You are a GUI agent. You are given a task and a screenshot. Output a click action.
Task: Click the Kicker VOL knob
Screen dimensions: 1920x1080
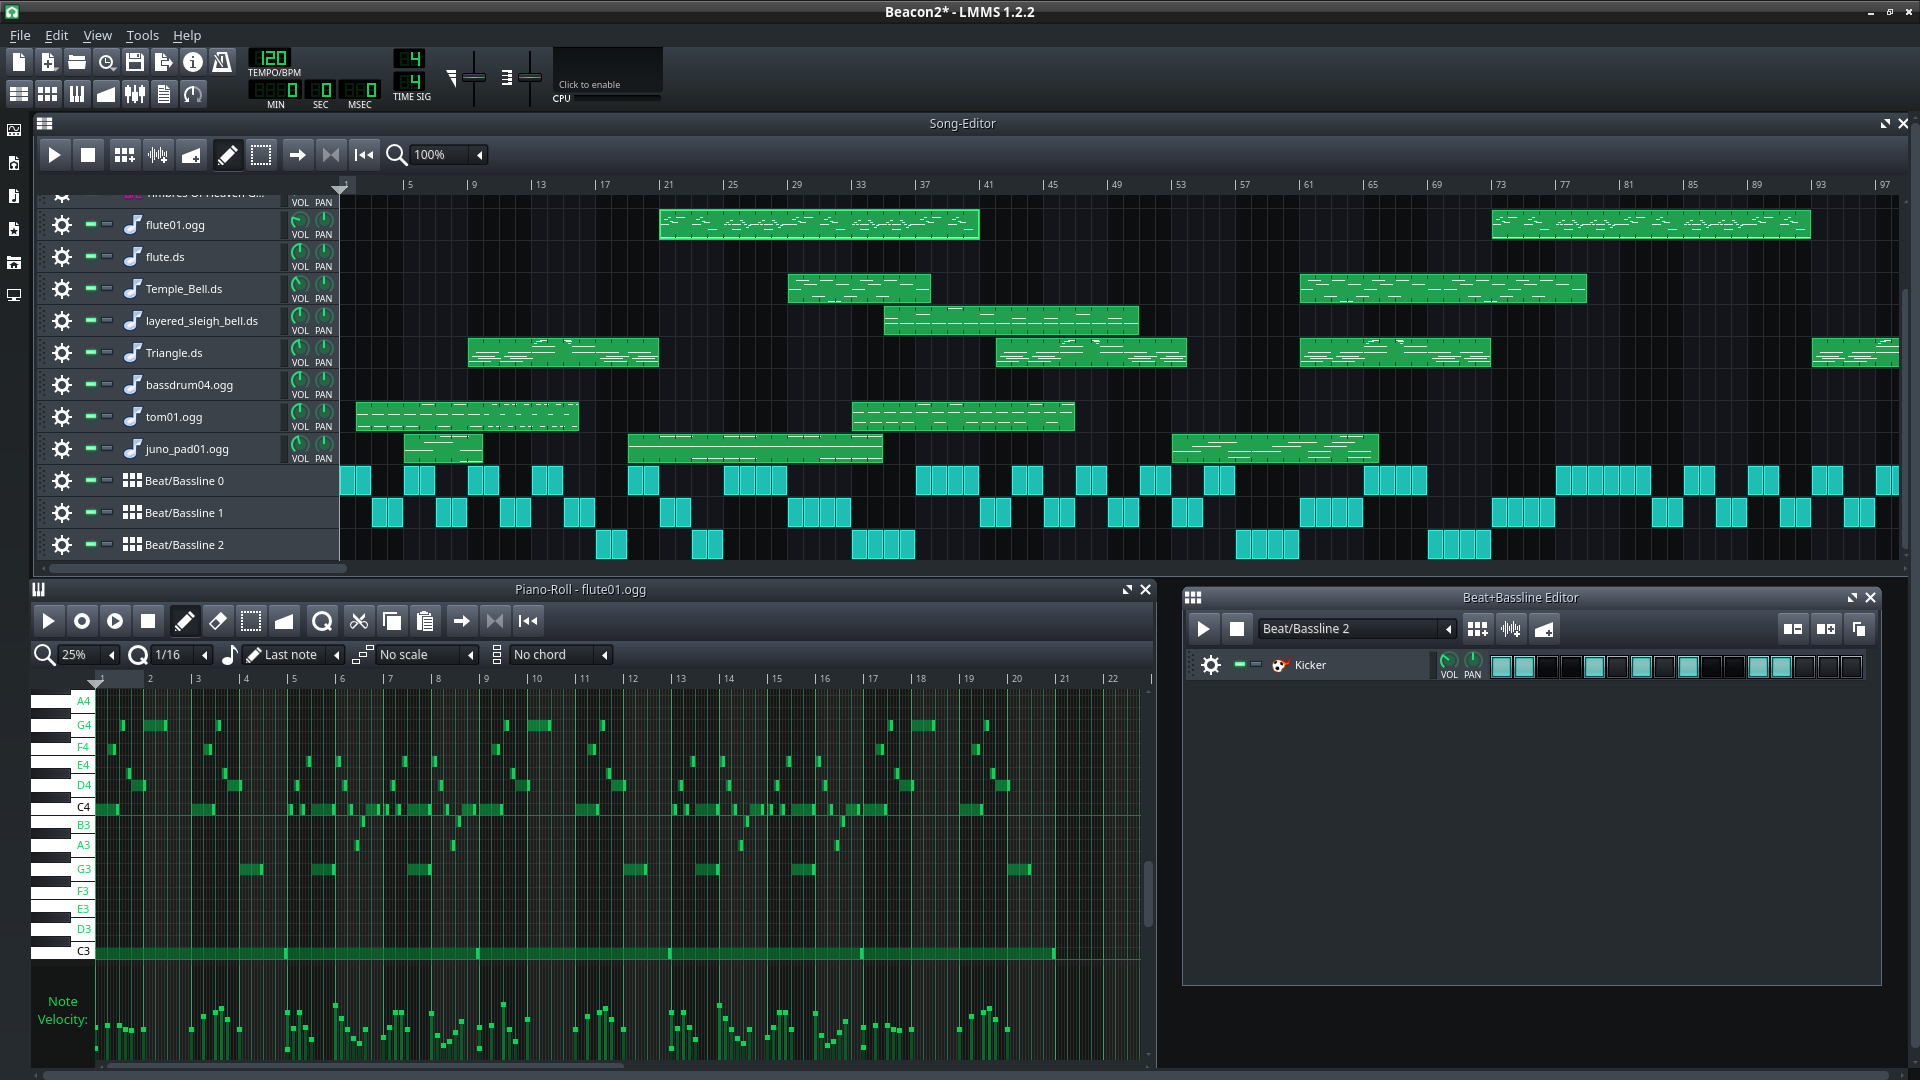[1448, 661]
